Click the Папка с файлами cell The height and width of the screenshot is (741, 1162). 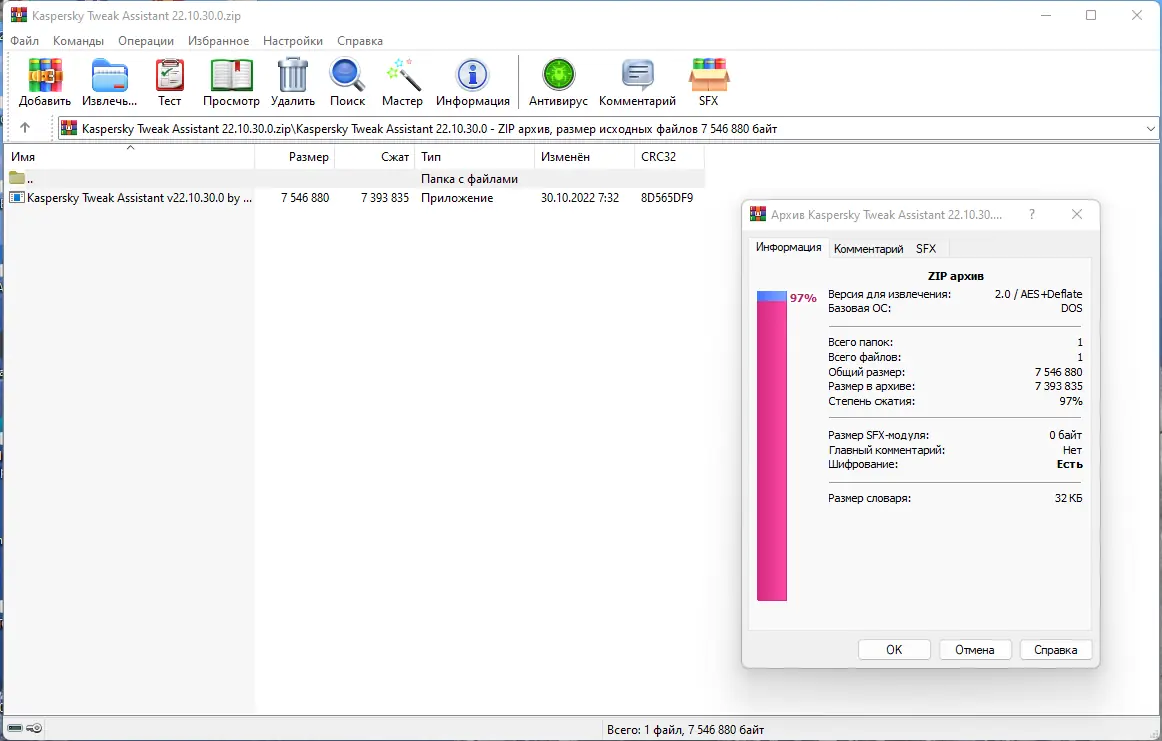[x=469, y=179]
